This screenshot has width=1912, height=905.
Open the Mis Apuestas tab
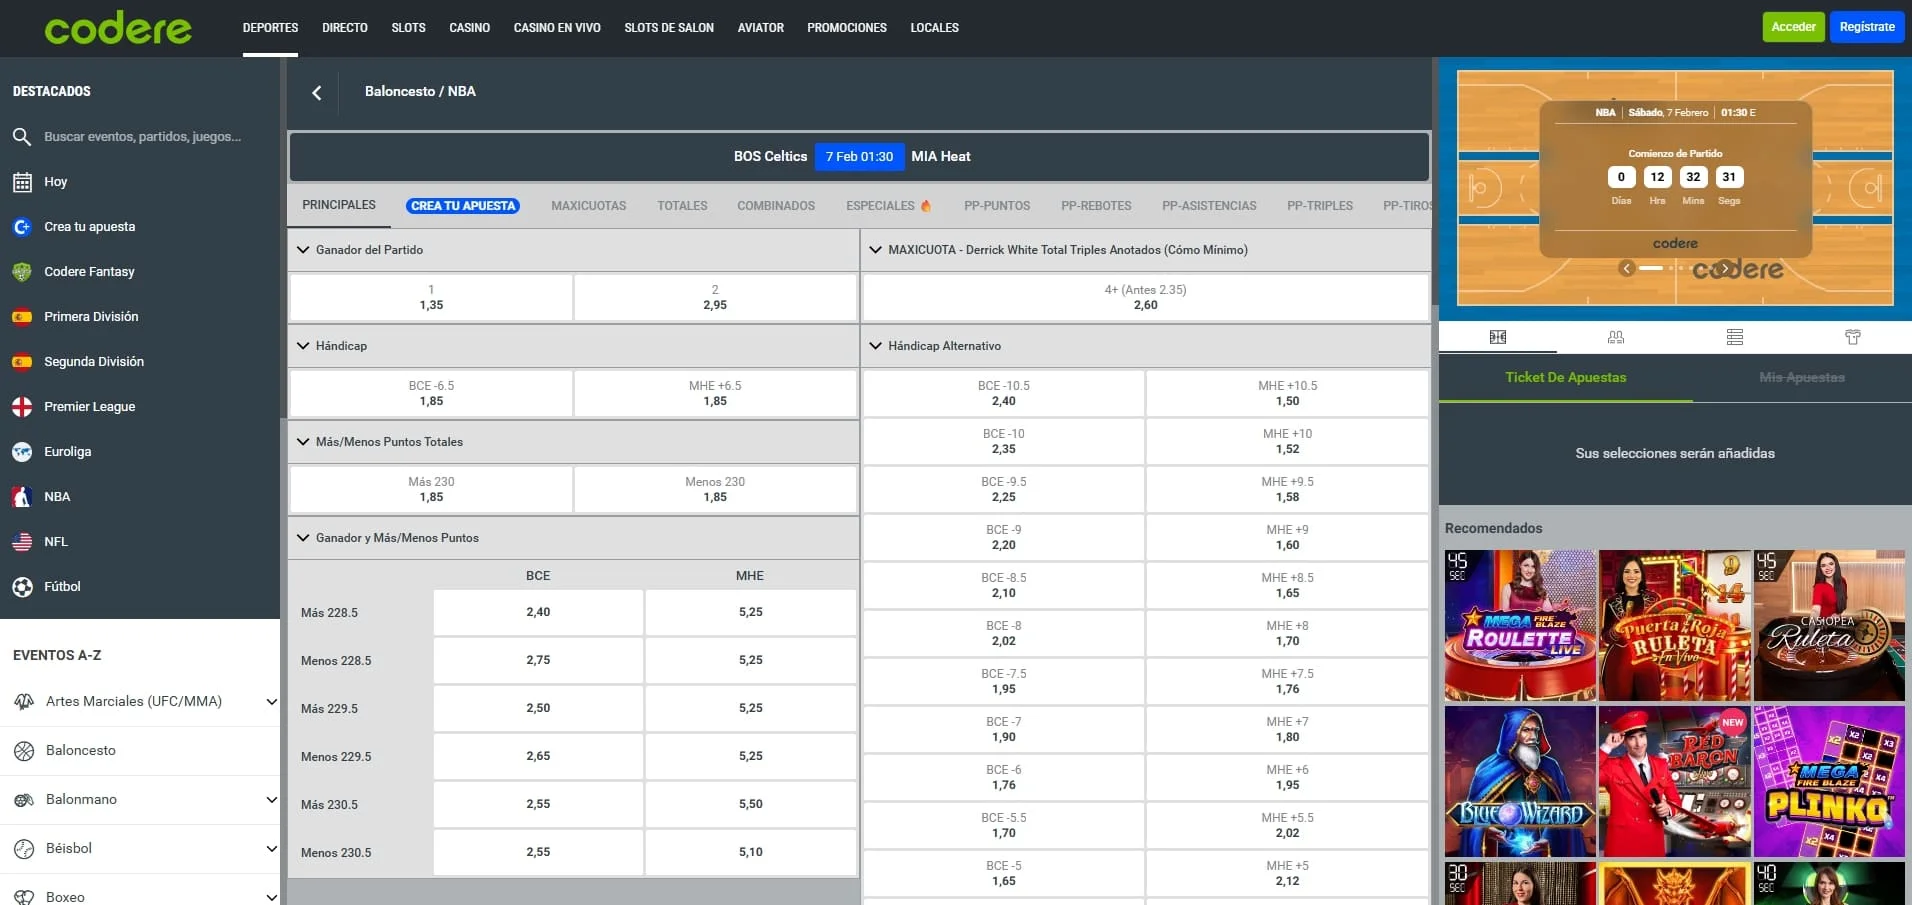click(x=1802, y=378)
